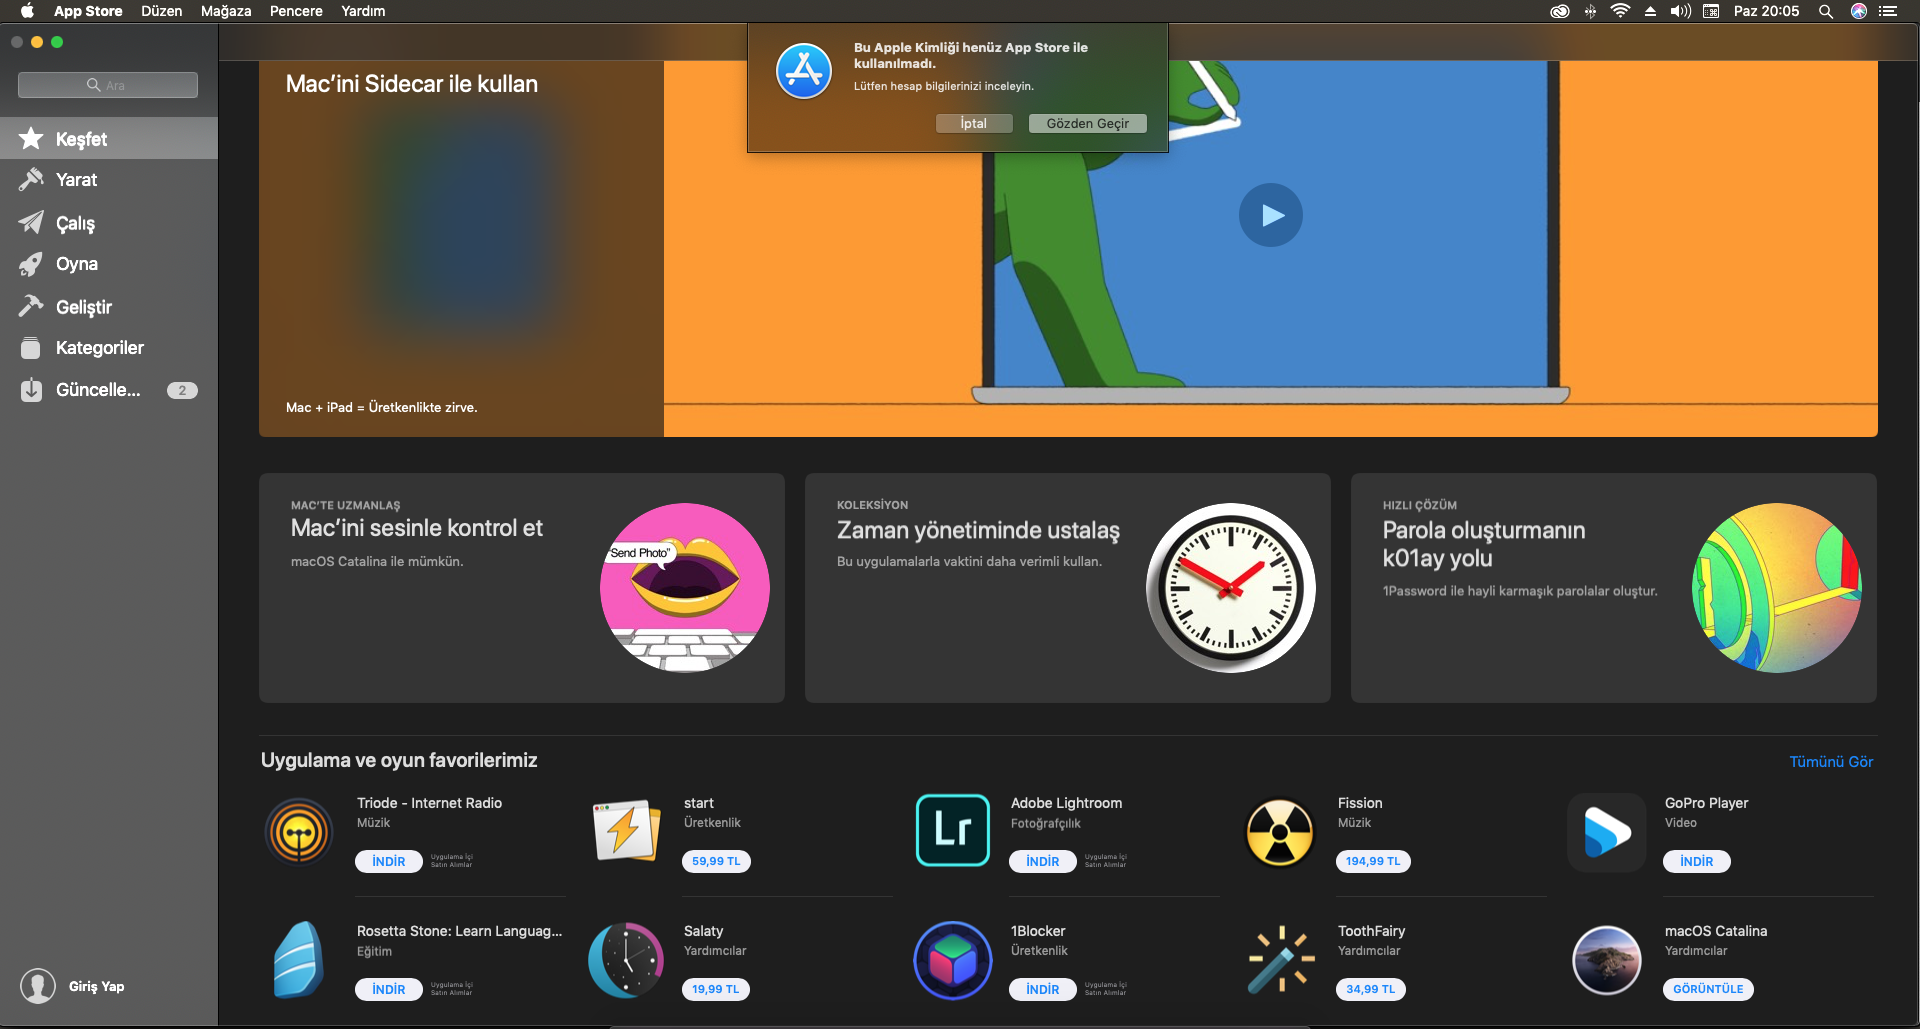Open the Parola oluşturmanın k01ay yolu card
Screen dimensions: 1920x1029
click(1614, 588)
